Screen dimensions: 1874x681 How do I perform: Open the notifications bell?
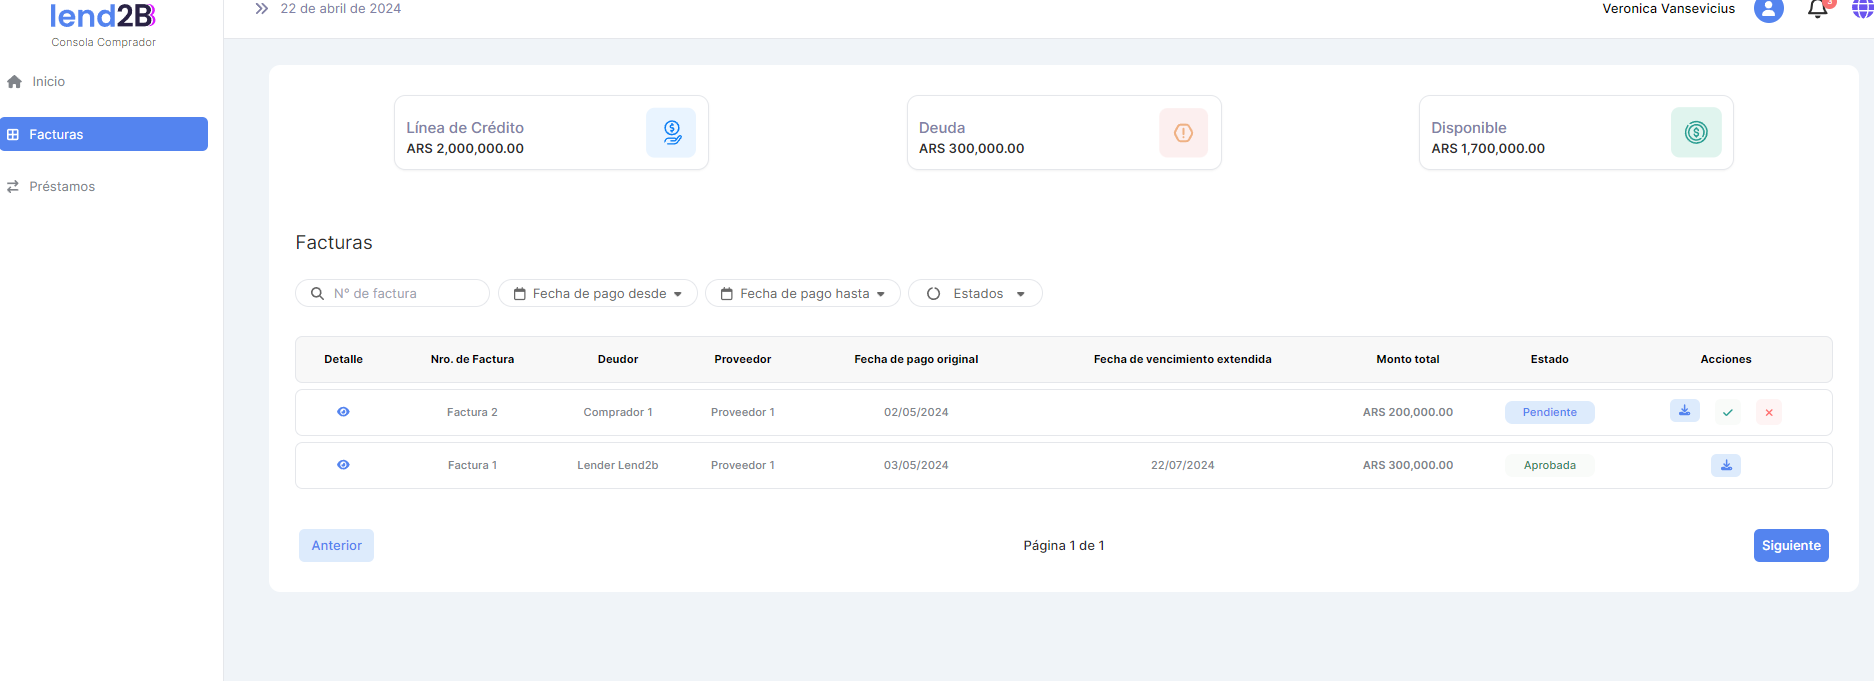coord(1817,10)
